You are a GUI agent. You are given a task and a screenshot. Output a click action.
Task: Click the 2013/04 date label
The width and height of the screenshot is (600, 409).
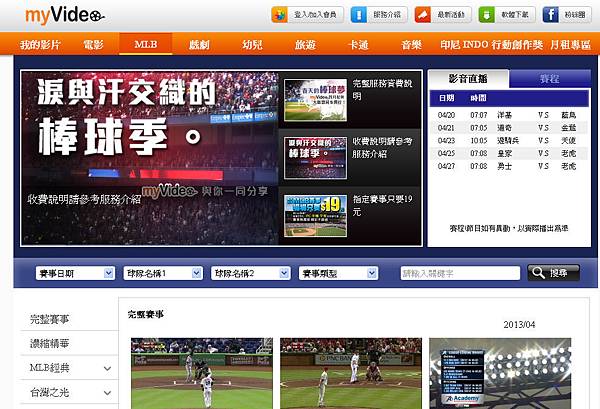click(519, 325)
